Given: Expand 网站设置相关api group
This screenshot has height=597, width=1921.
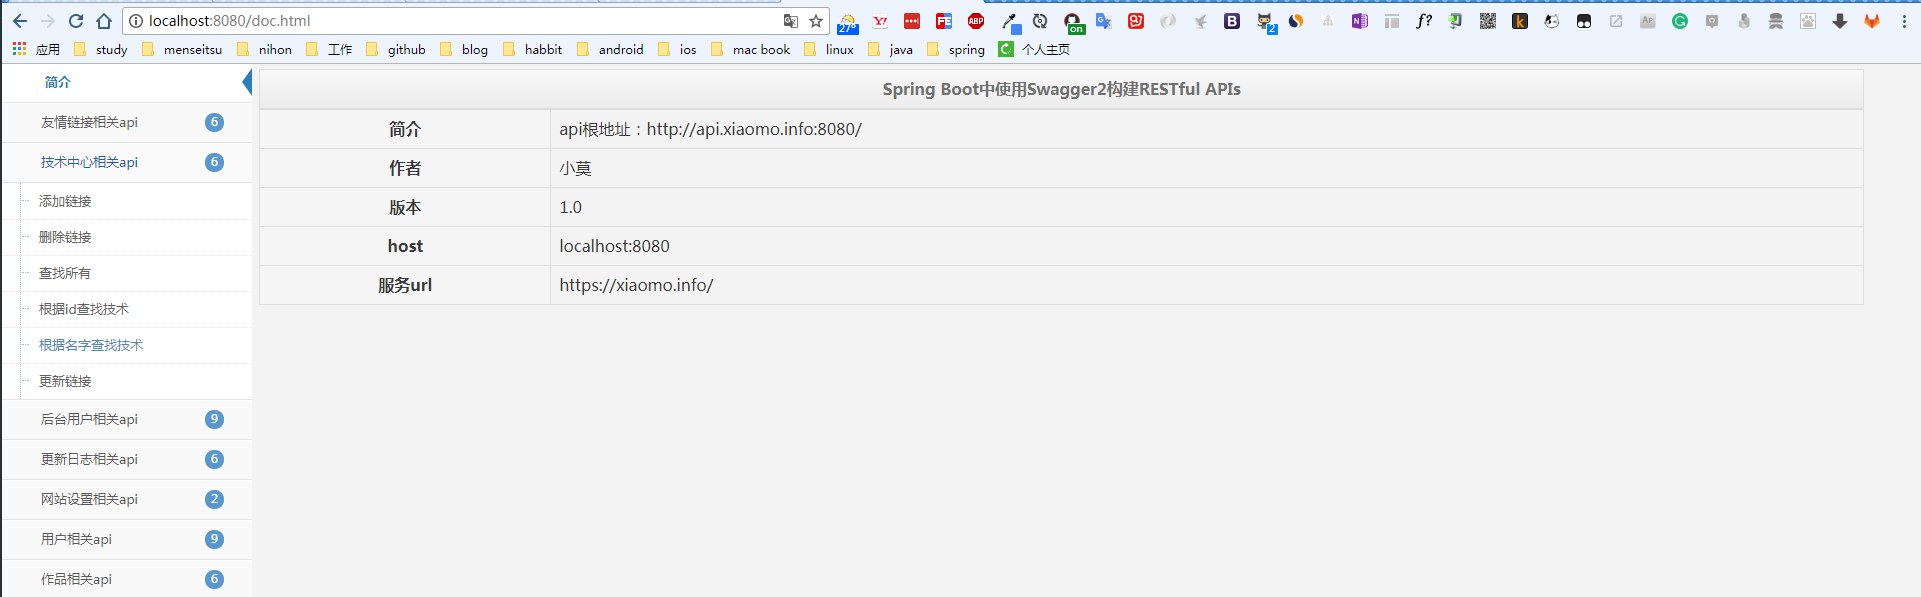Looking at the screenshot, I should click(127, 499).
